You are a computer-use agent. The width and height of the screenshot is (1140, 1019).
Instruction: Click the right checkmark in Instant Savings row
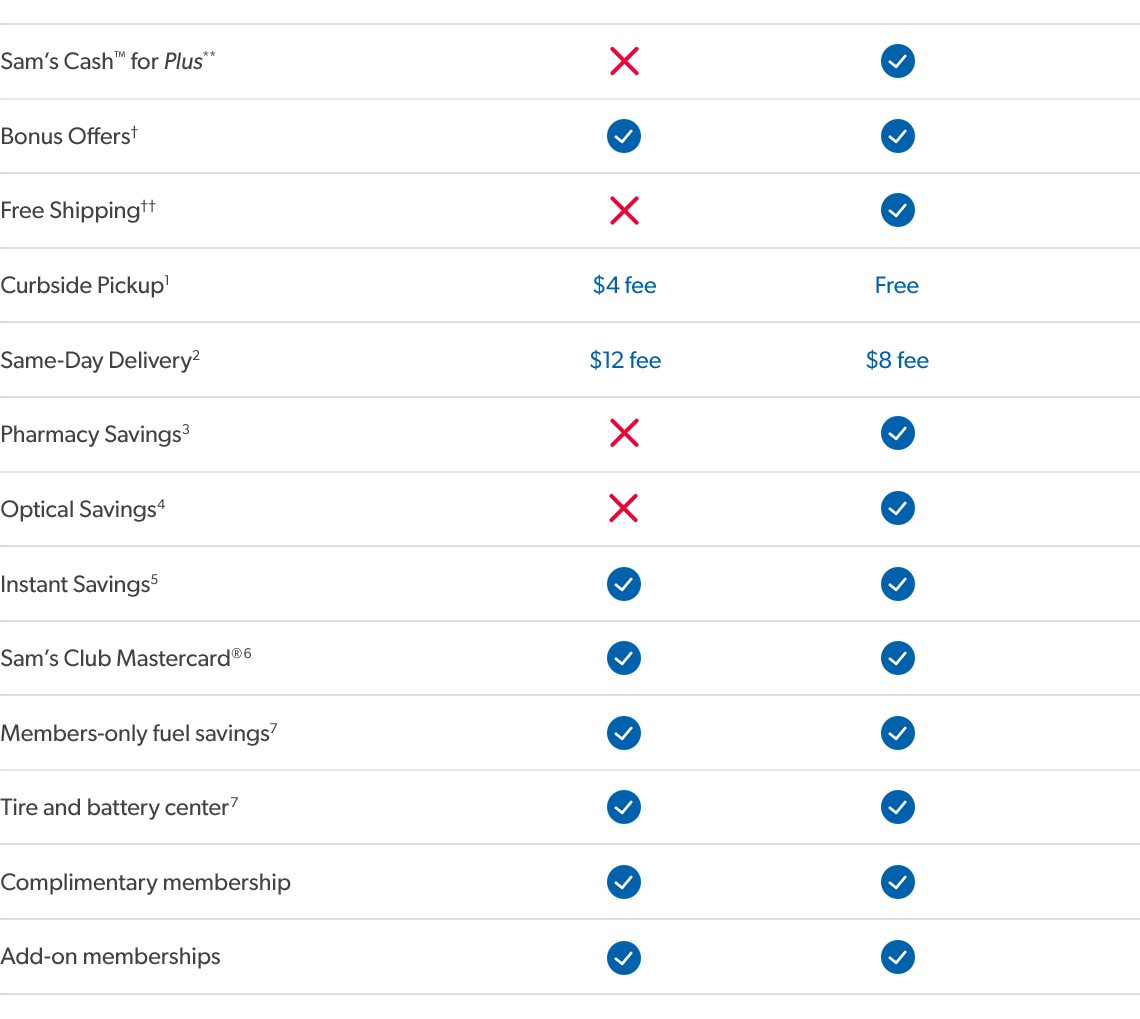(x=898, y=584)
